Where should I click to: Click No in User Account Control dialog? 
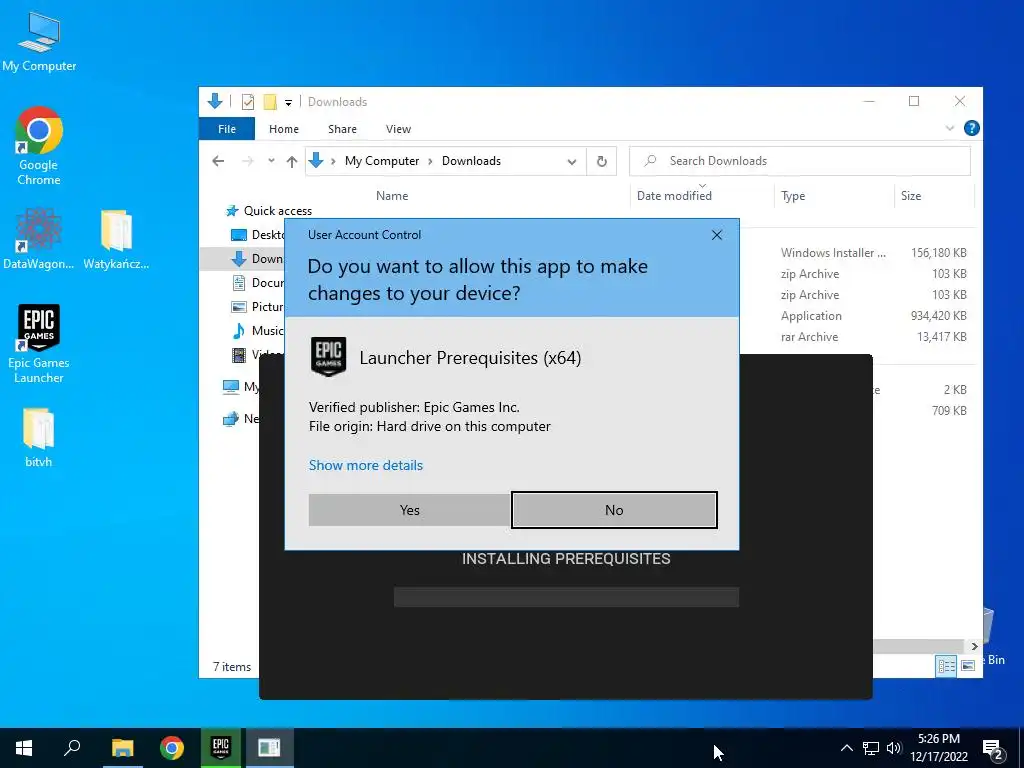[614, 510]
